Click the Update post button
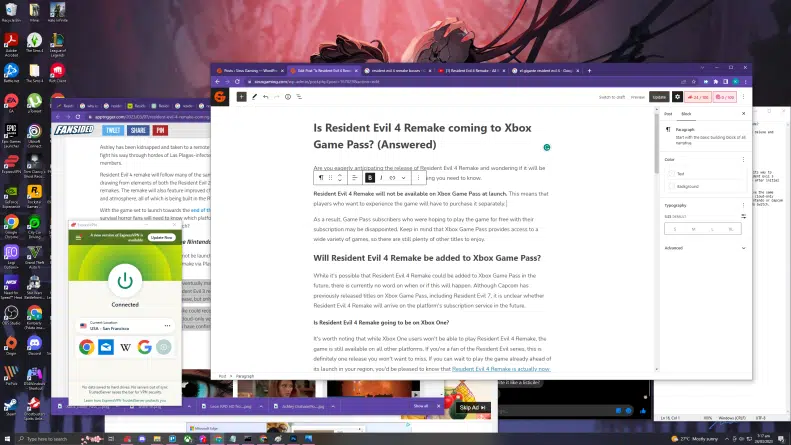 [x=658, y=97]
